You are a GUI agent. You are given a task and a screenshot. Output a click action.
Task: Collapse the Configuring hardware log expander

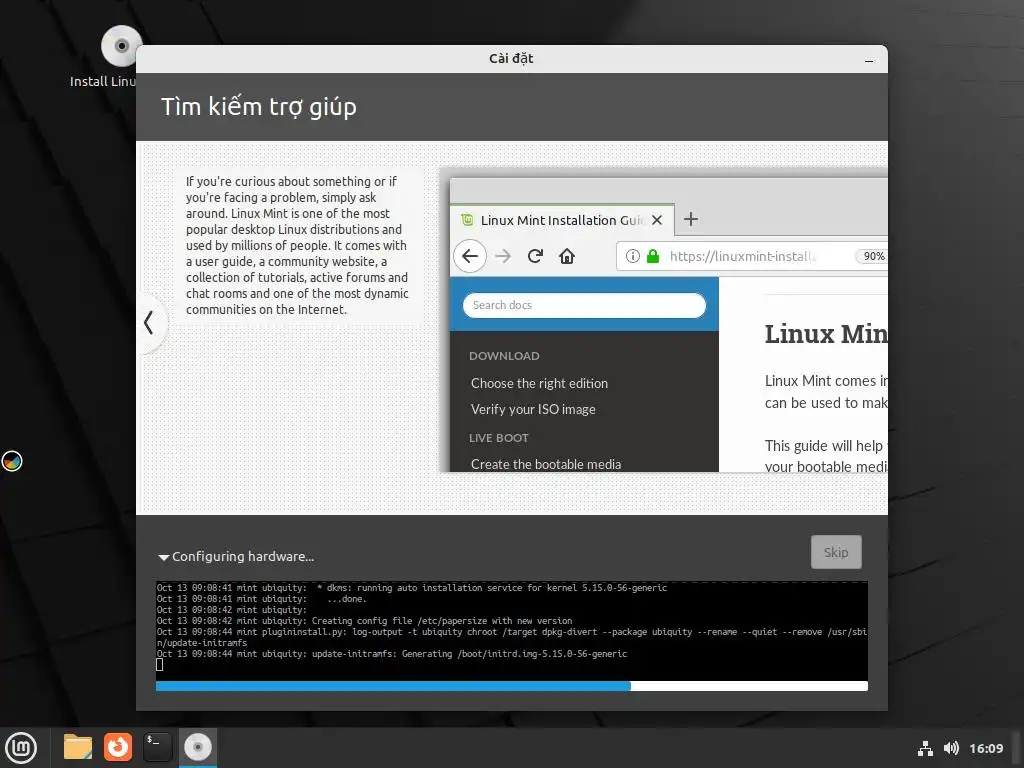[x=163, y=557]
